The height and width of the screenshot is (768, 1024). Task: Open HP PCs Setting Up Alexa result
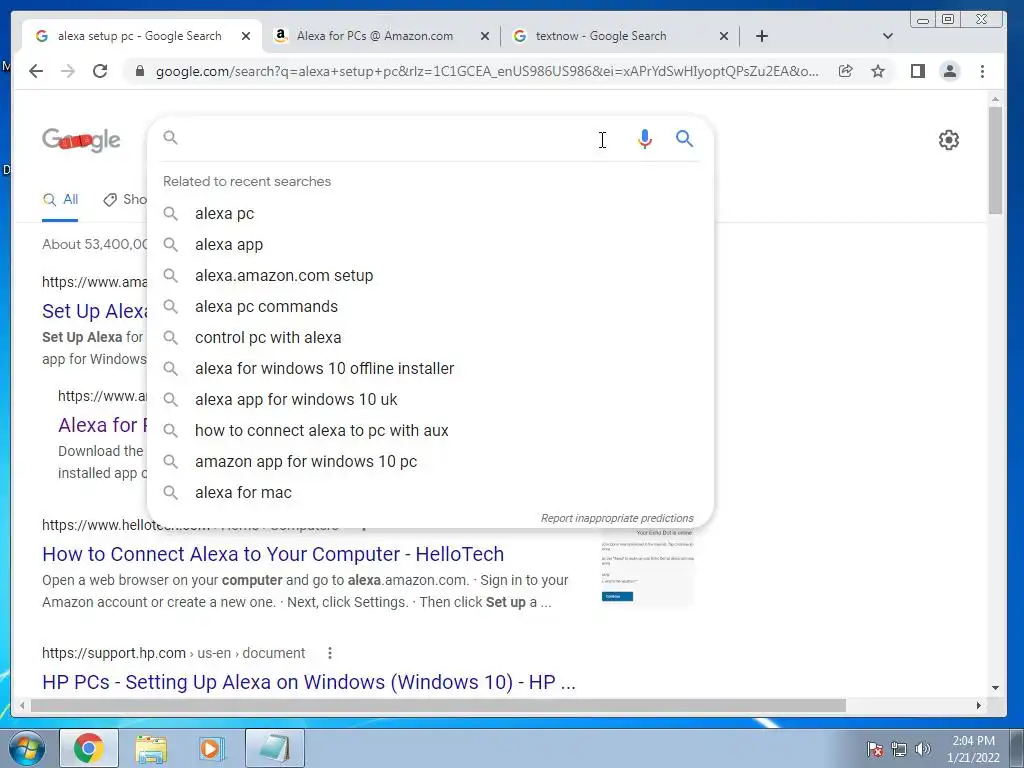[309, 682]
